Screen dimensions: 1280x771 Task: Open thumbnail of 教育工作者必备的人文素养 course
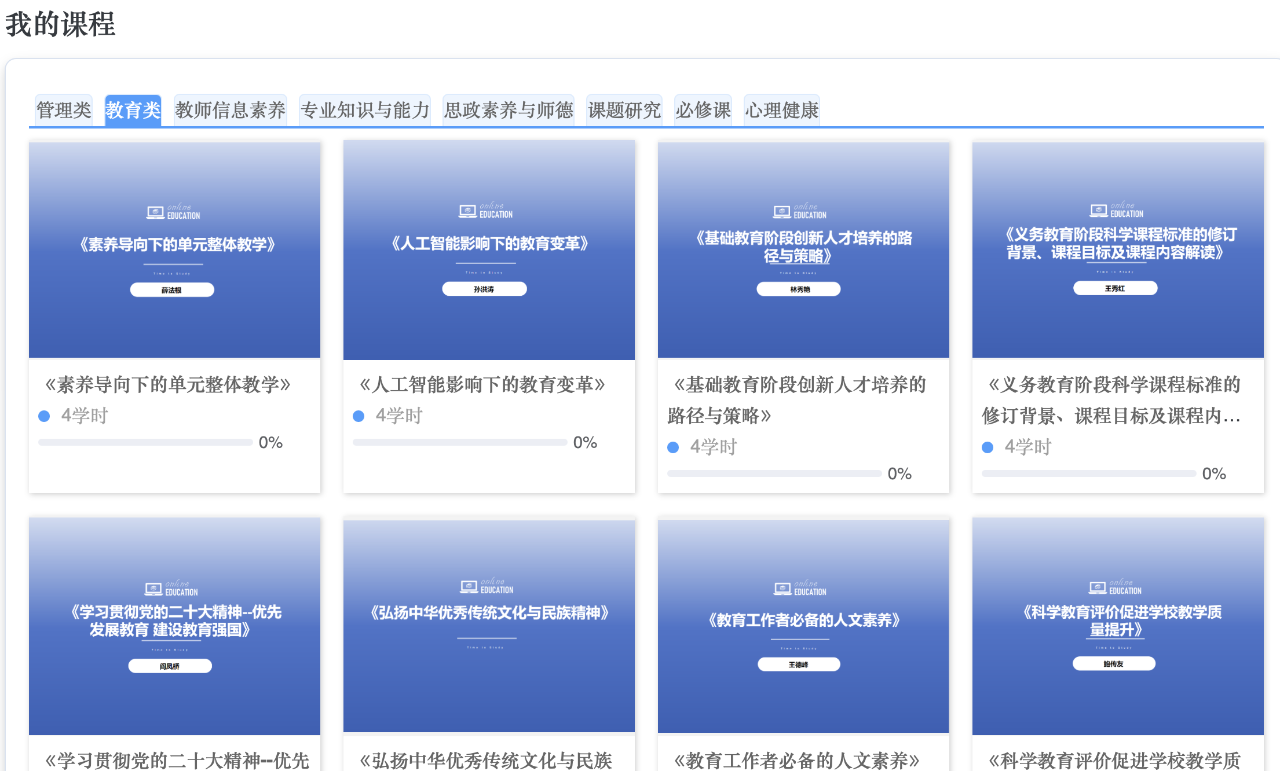(803, 626)
